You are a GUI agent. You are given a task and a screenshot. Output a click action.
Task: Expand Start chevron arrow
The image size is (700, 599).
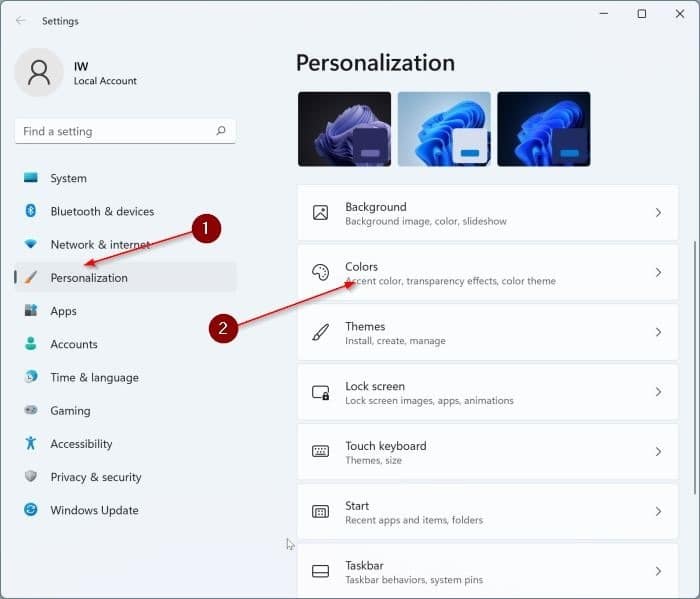click(658, 512)
